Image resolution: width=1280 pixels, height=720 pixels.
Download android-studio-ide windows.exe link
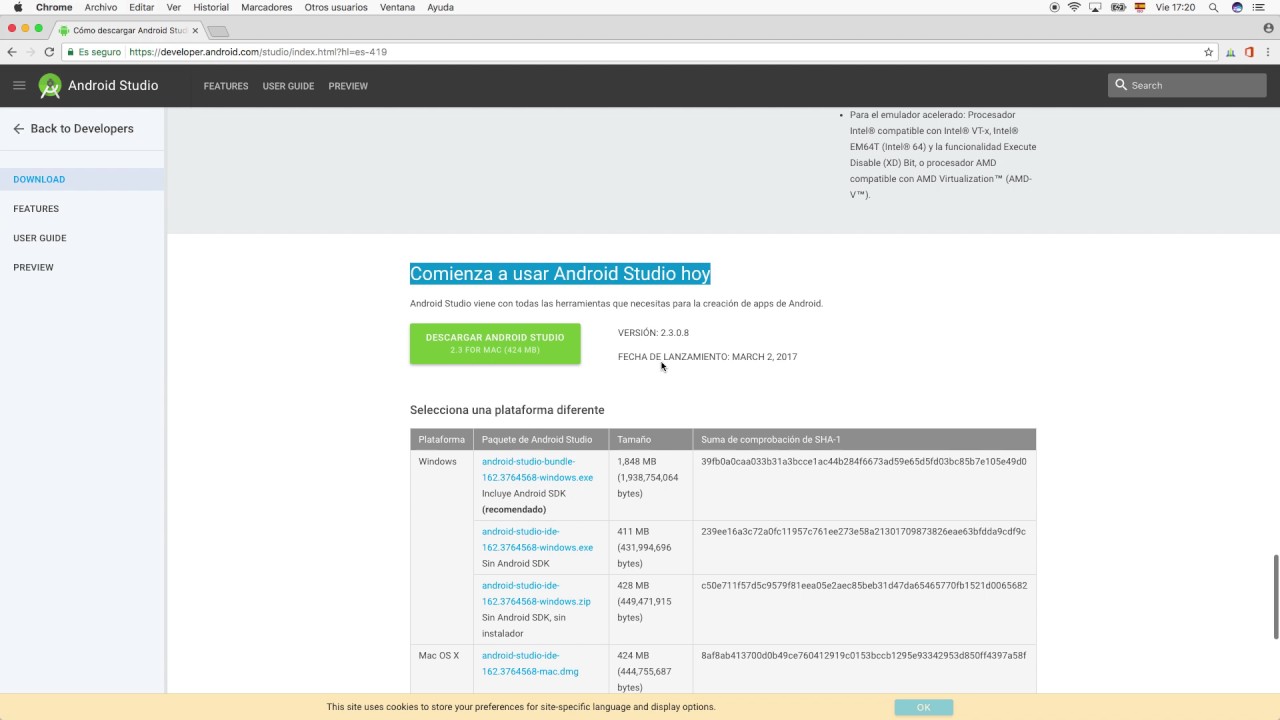tap(537, 539)
